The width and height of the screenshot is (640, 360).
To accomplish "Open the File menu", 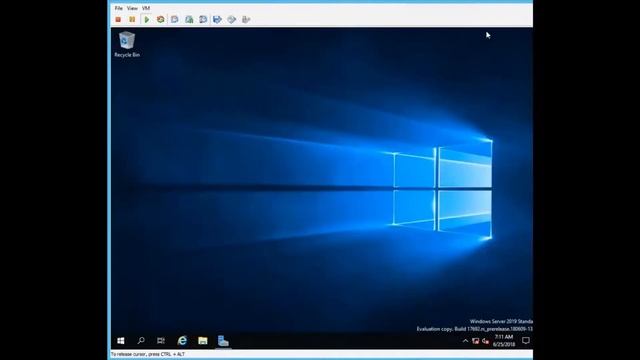I will pyautogui.click(x=118, y=8).
